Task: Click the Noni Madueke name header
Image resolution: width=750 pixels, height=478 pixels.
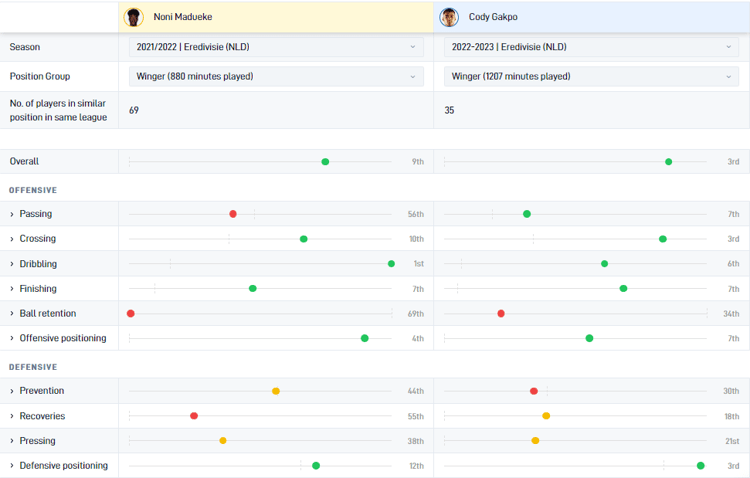Action: [x=183, y=17]
